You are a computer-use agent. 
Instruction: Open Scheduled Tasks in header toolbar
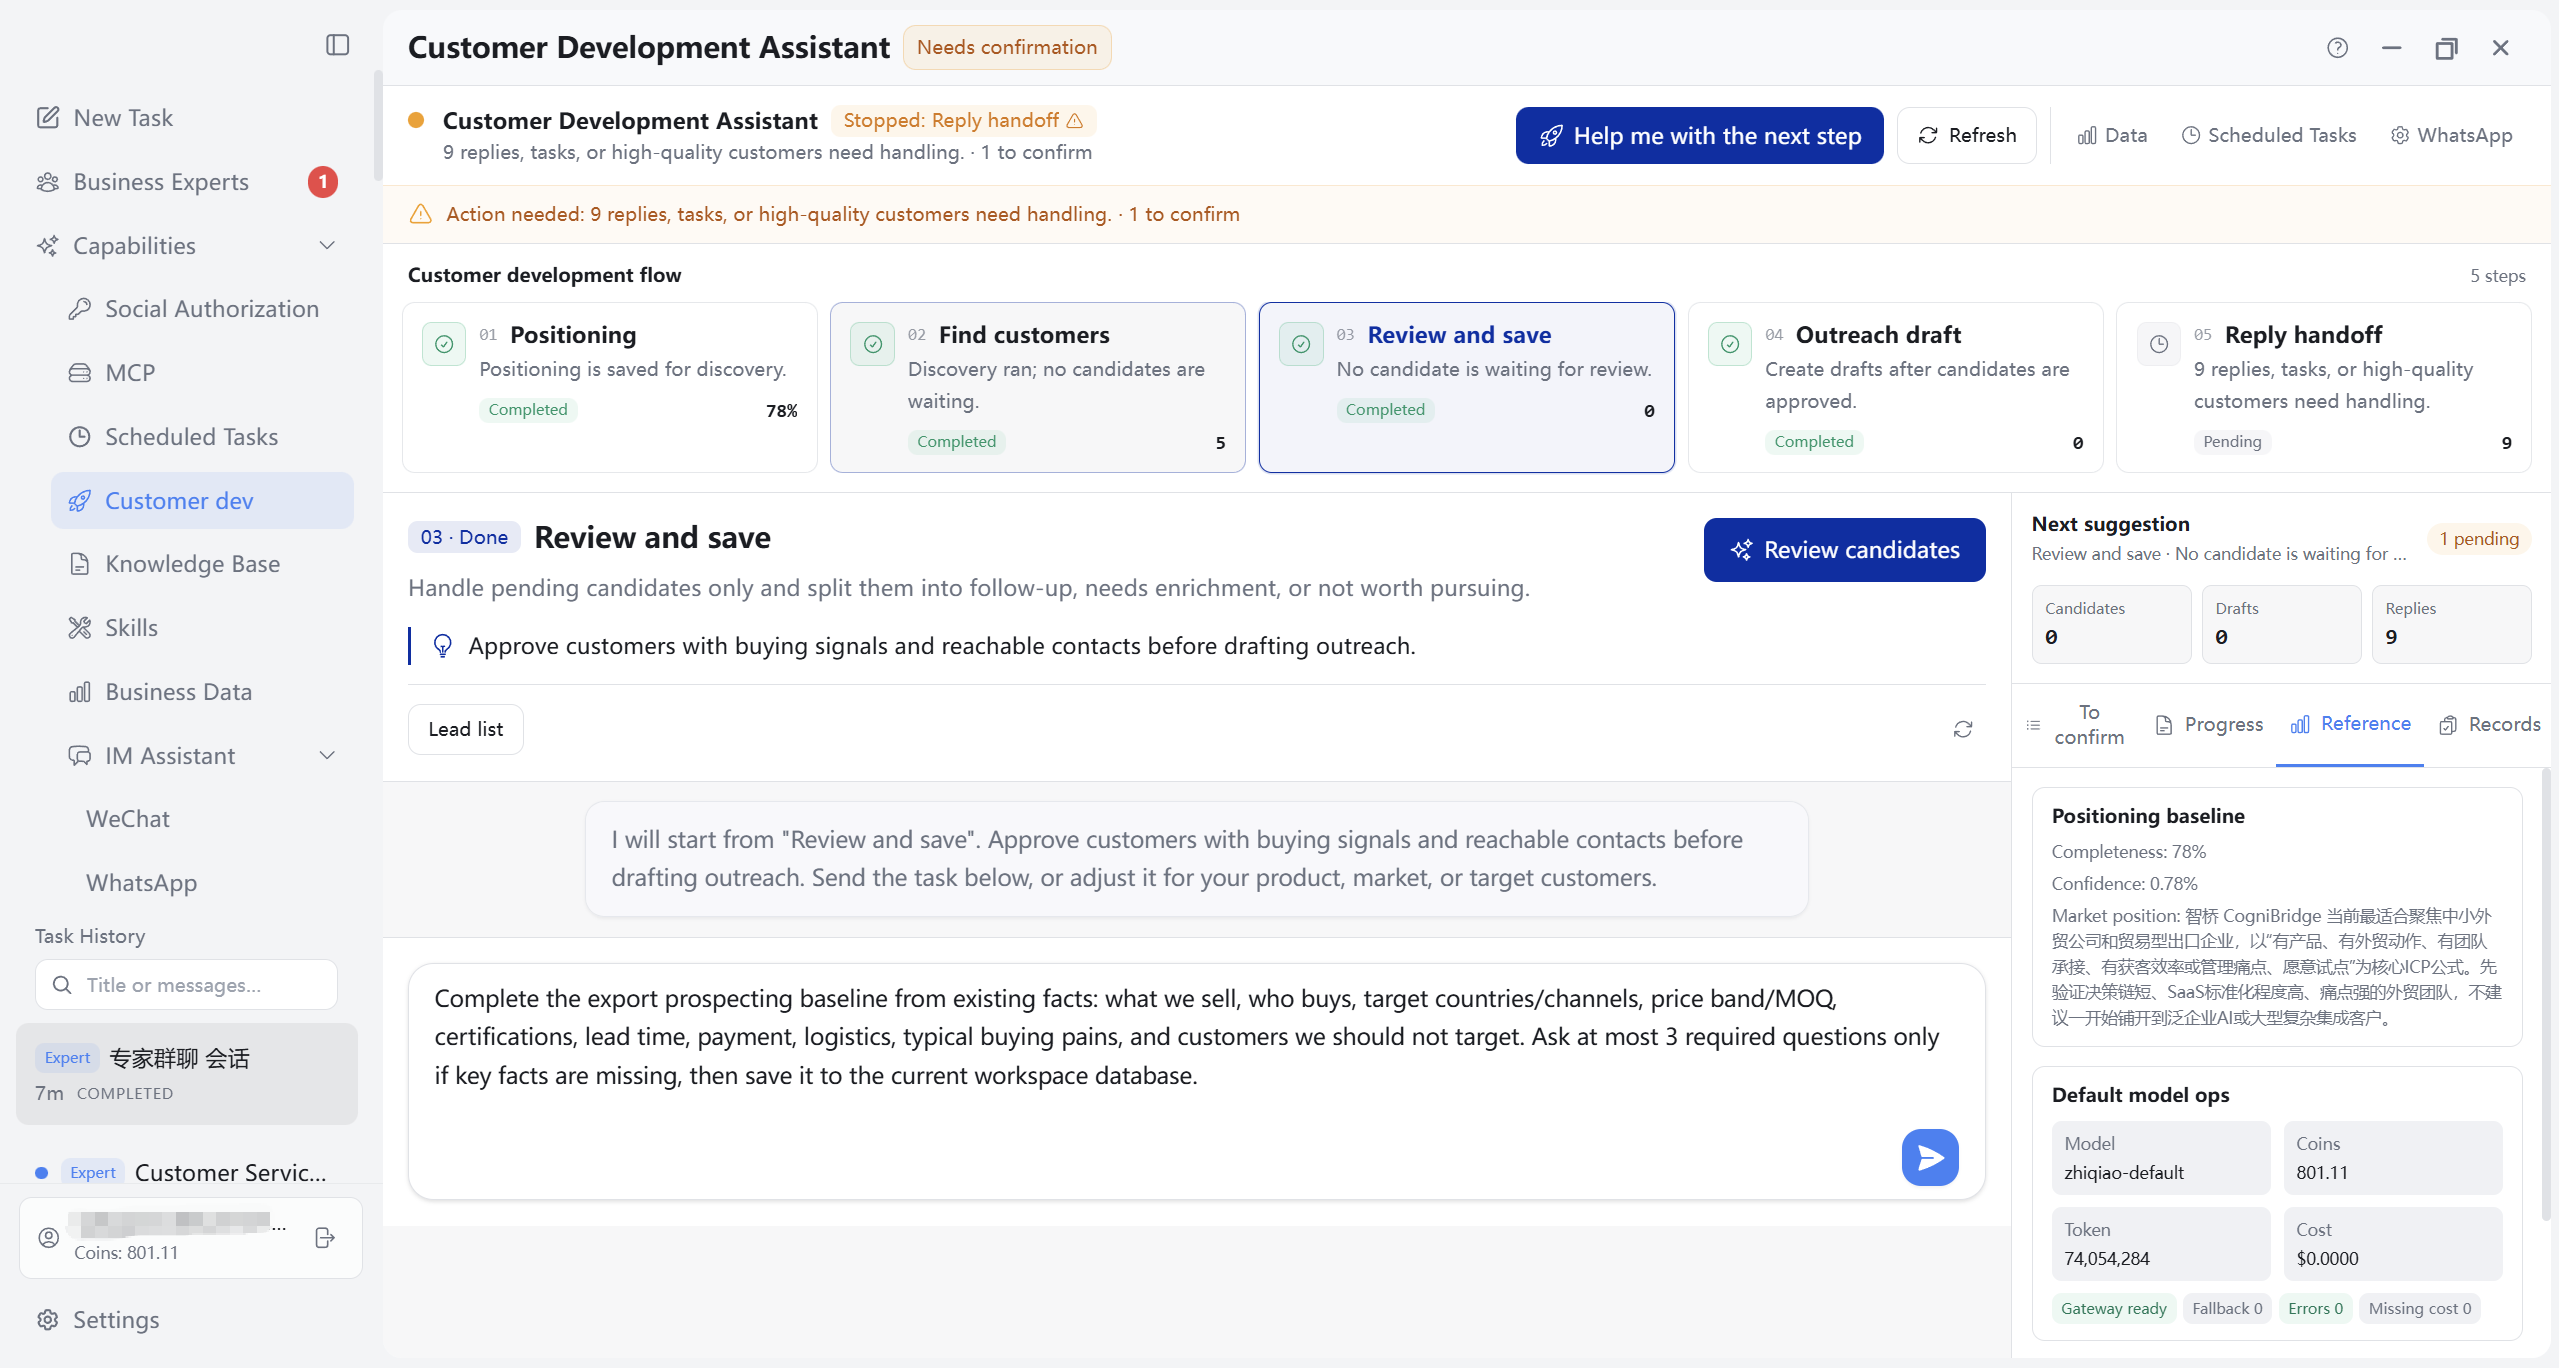coord(2268,135)
